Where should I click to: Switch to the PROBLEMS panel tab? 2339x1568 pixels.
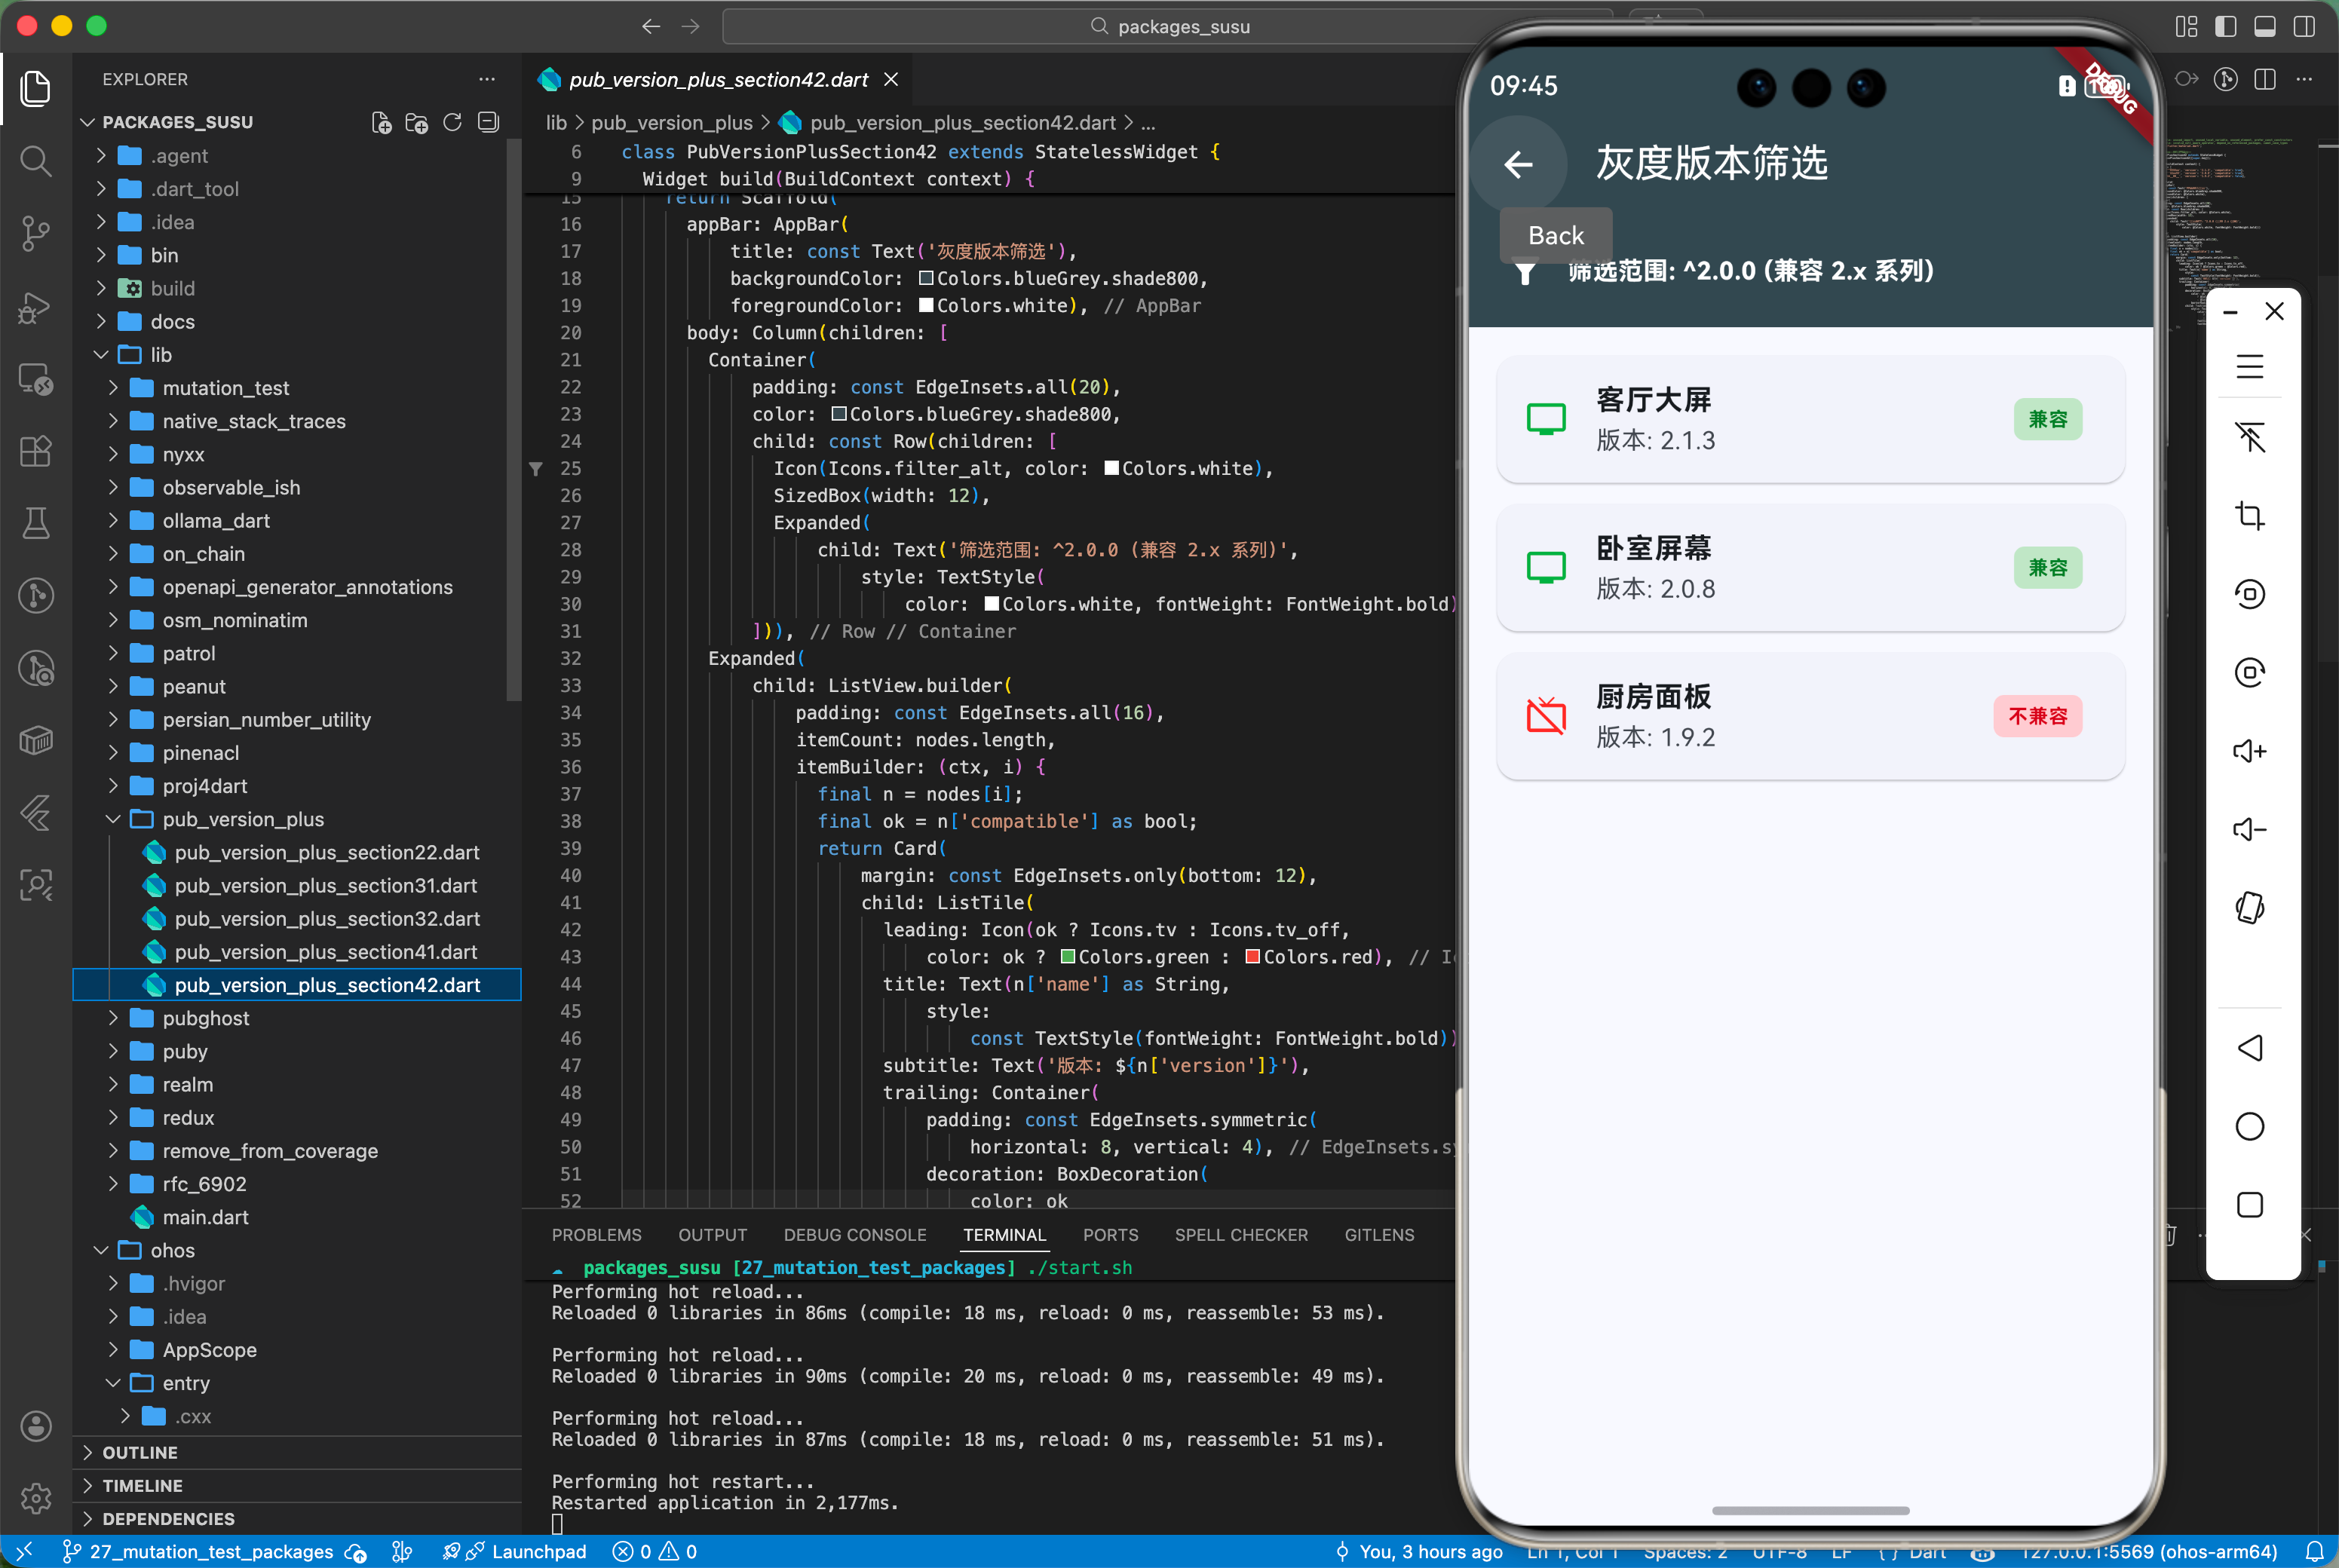click(596, 1235)
